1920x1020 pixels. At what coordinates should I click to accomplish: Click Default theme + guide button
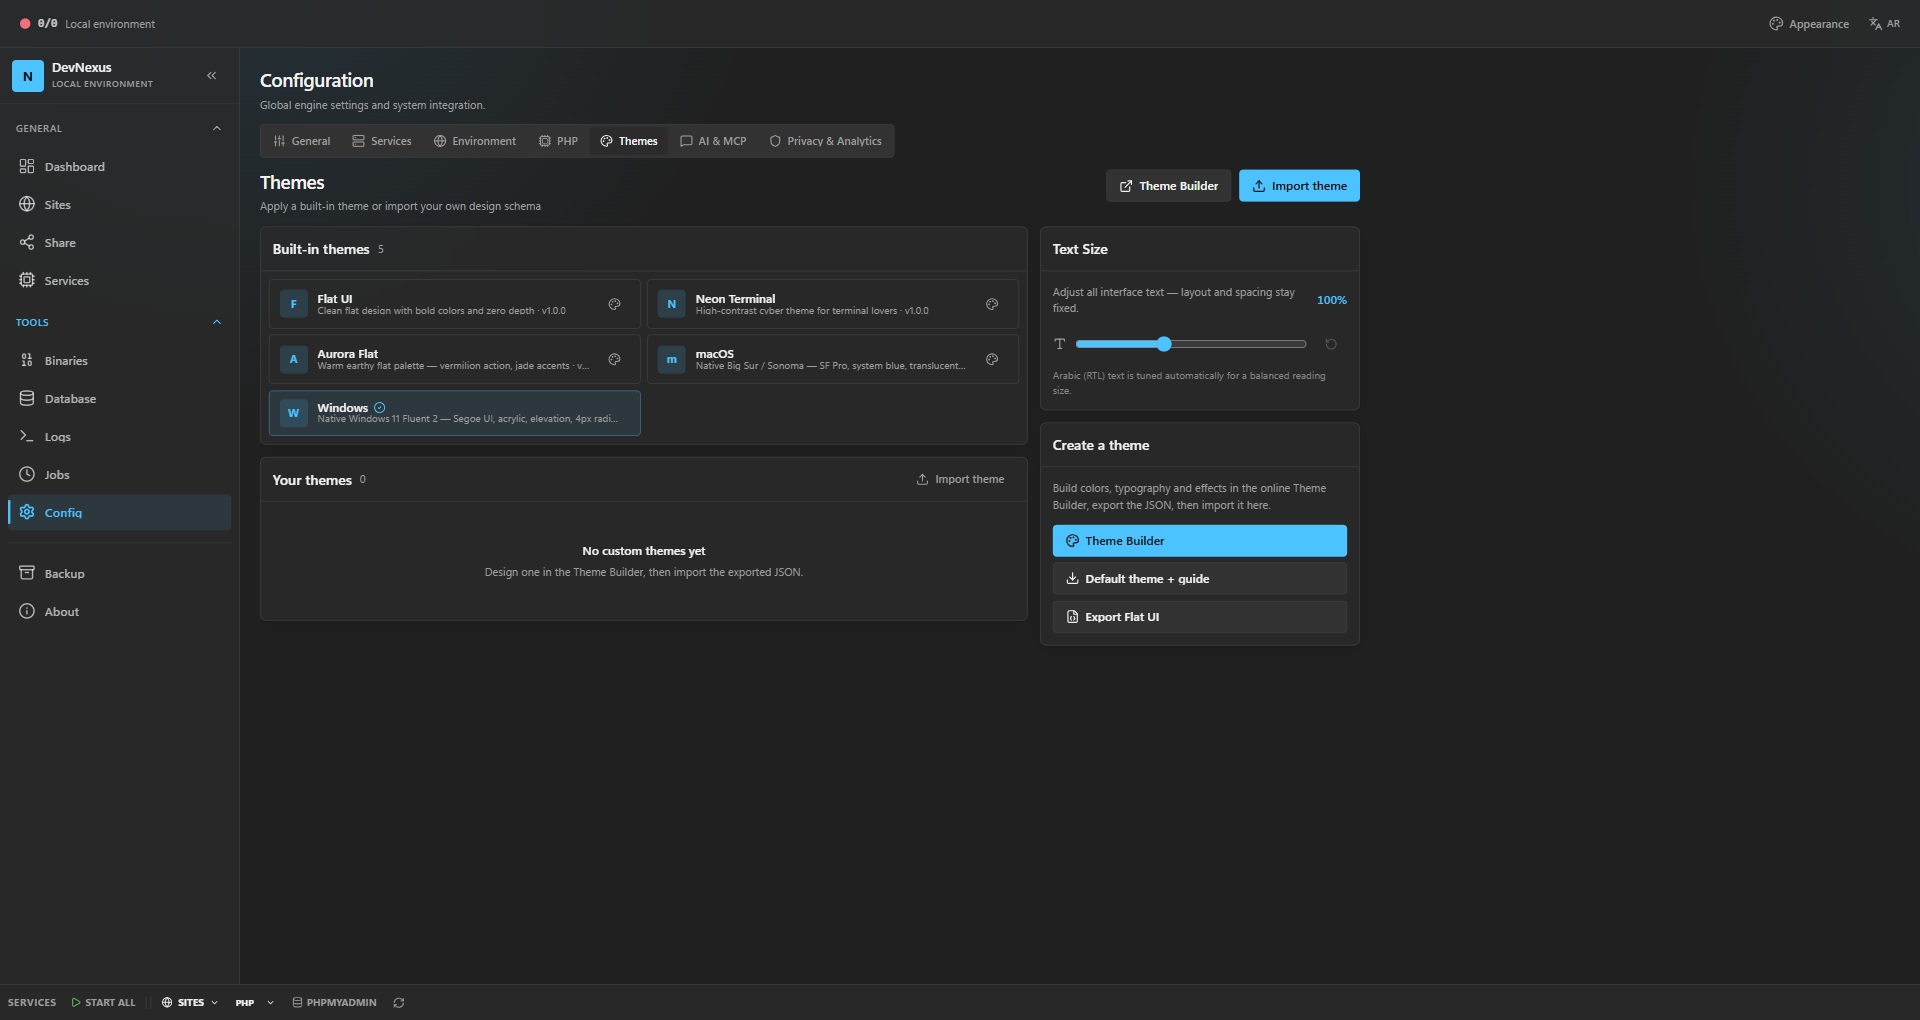click(x=1199, y=579)
